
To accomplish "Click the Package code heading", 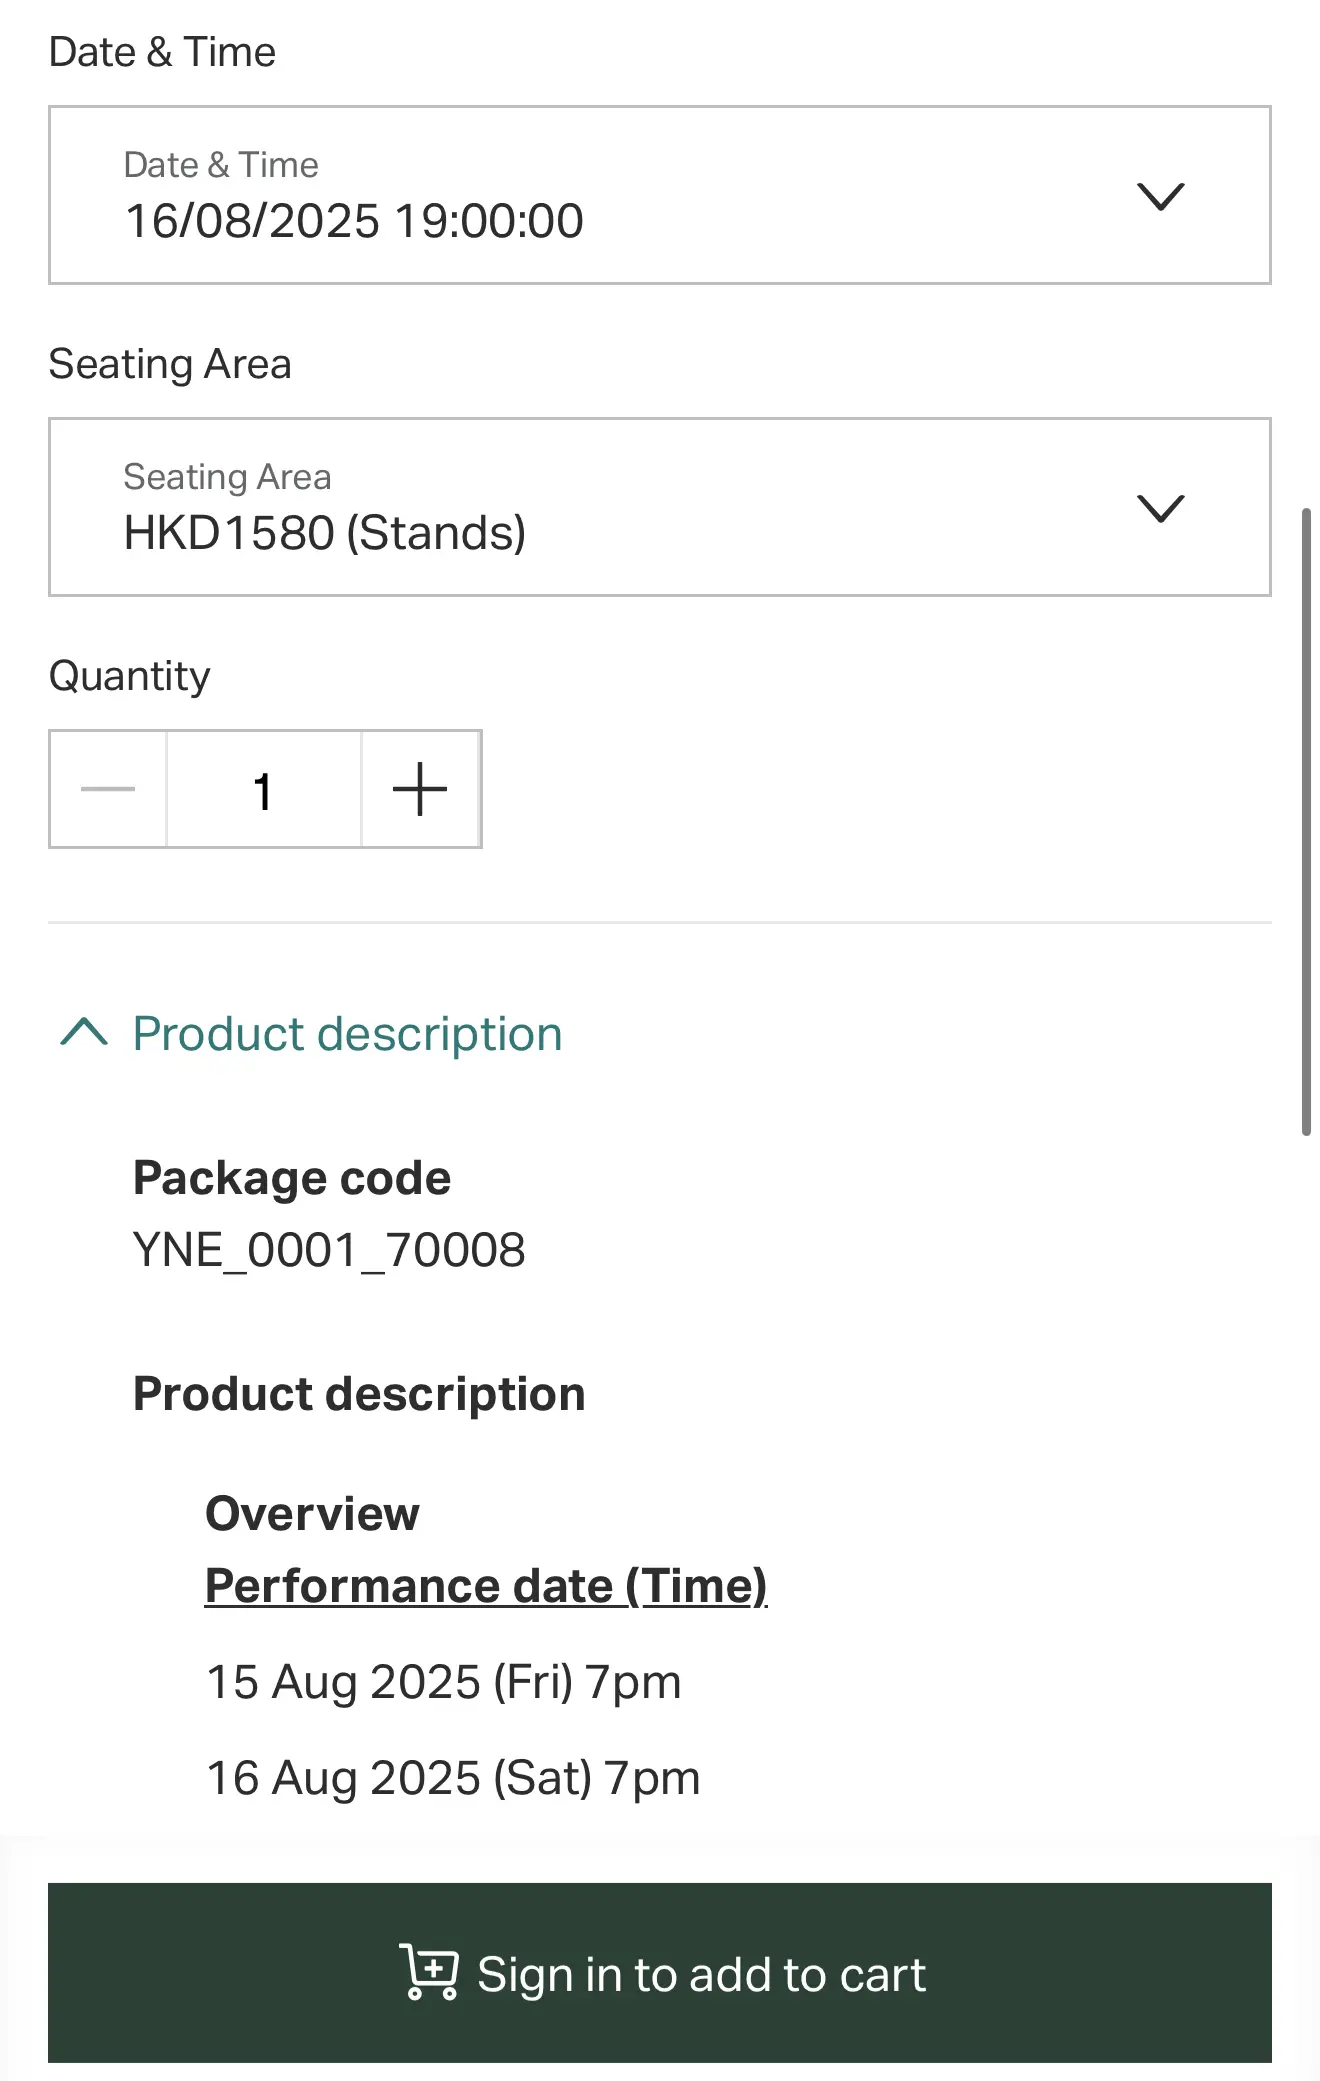I will tap(292, 1178).
